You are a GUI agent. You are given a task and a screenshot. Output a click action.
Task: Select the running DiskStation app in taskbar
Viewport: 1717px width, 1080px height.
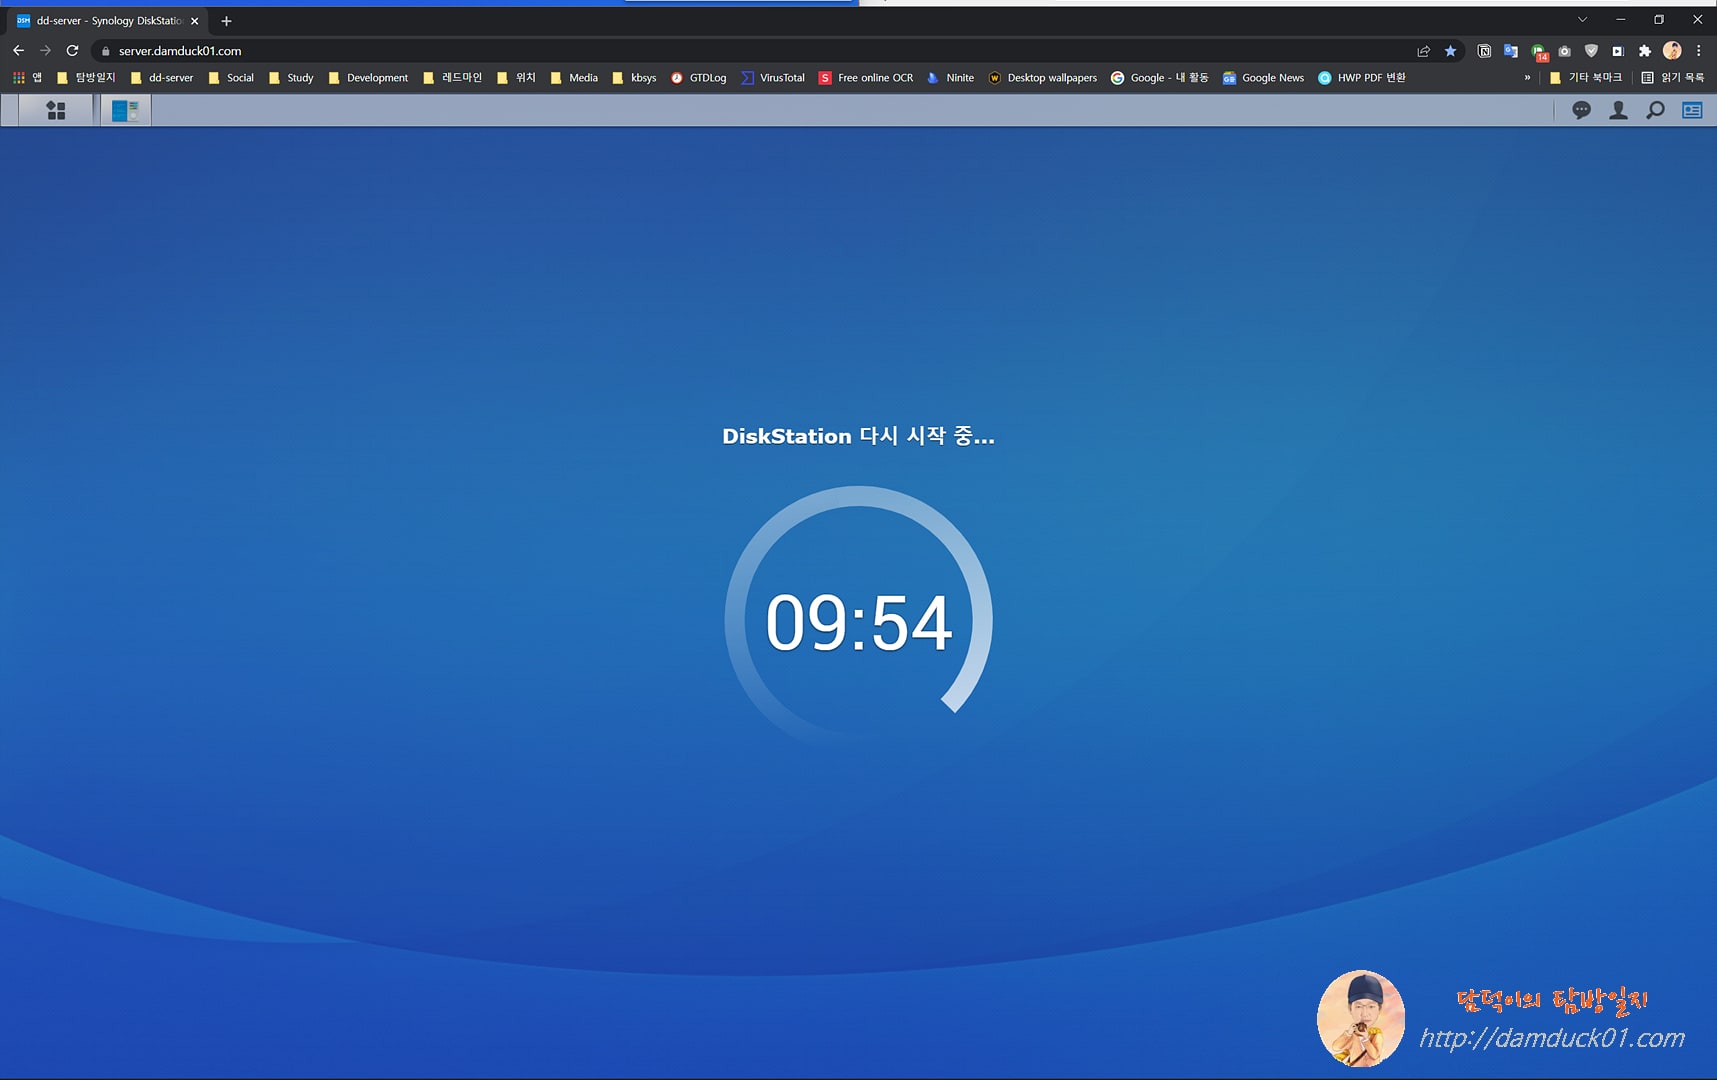click(125, 110)
